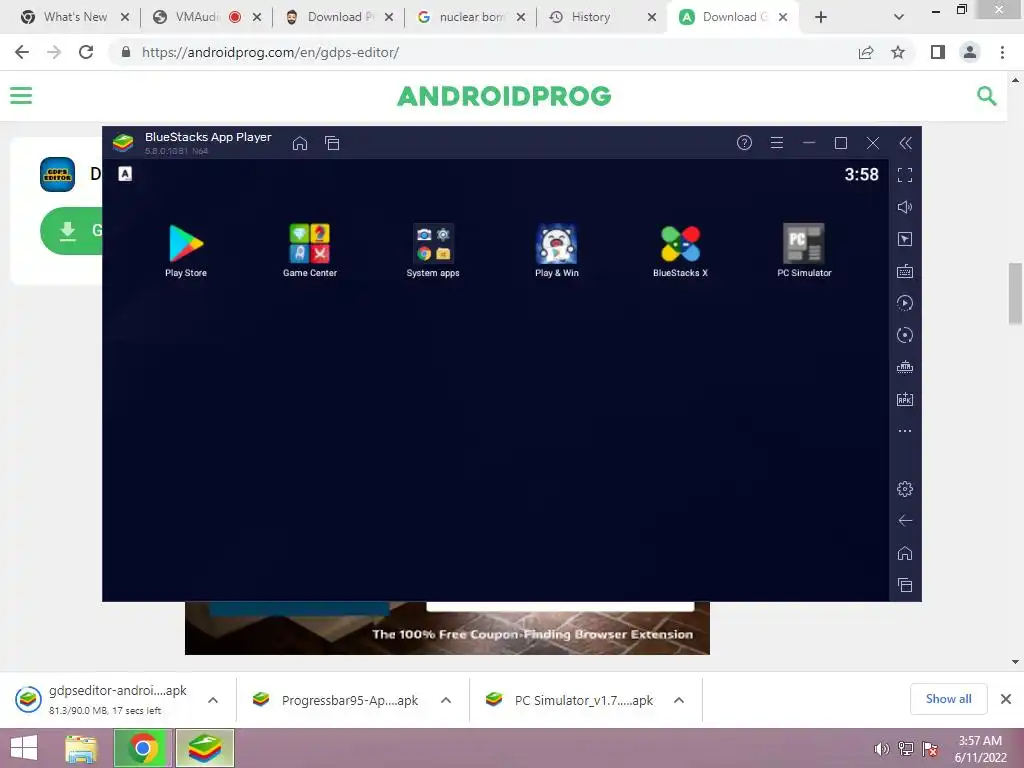This screenshot has height=768, width=1024.
Task: Show more BlueStacks sidebar tools (three dots)
Action: pyautogui.click(x=904, y=431)
